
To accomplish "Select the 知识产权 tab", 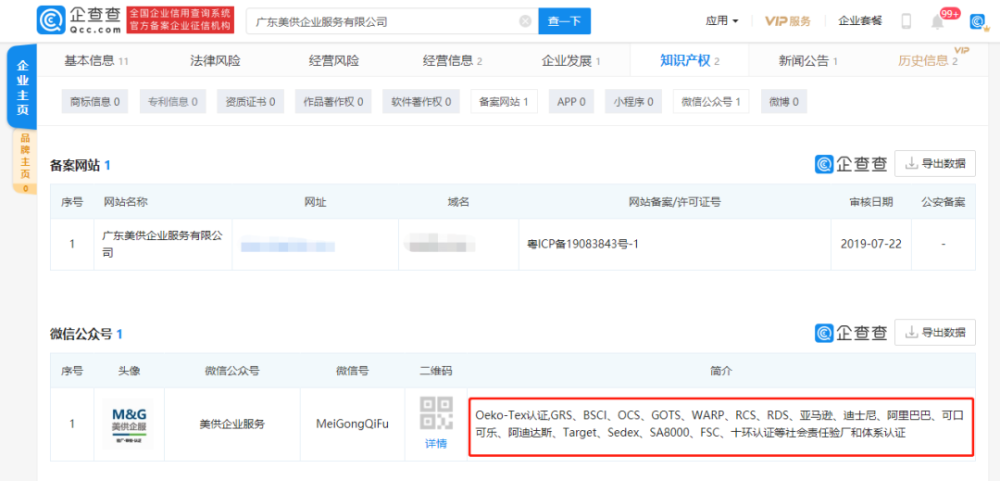I will 689,61.
